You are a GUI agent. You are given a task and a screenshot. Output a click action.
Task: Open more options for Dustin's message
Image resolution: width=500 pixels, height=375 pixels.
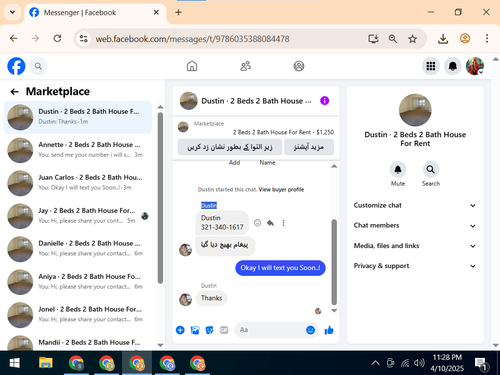tap(283, 223)
